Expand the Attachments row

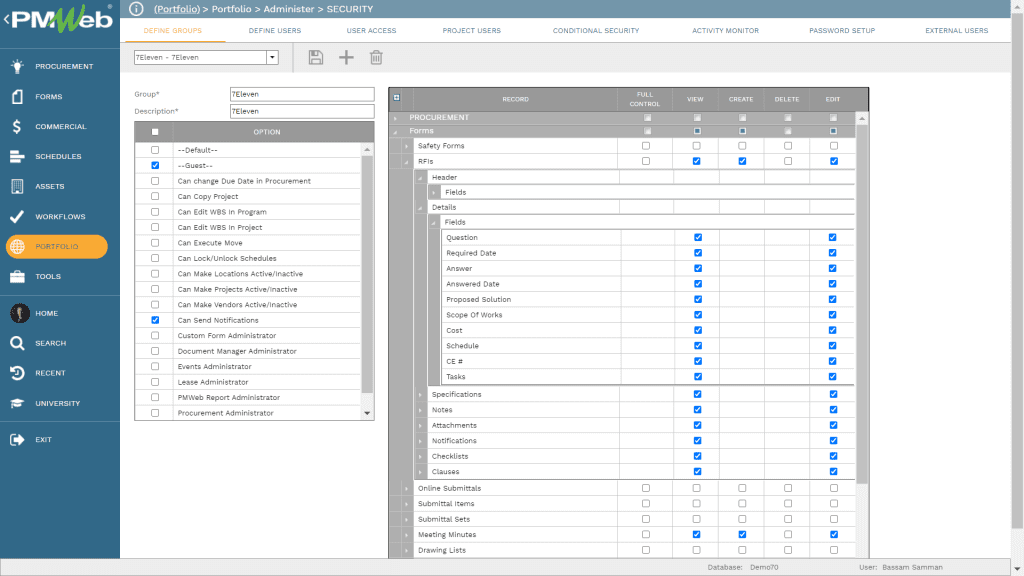click(421, 426)
